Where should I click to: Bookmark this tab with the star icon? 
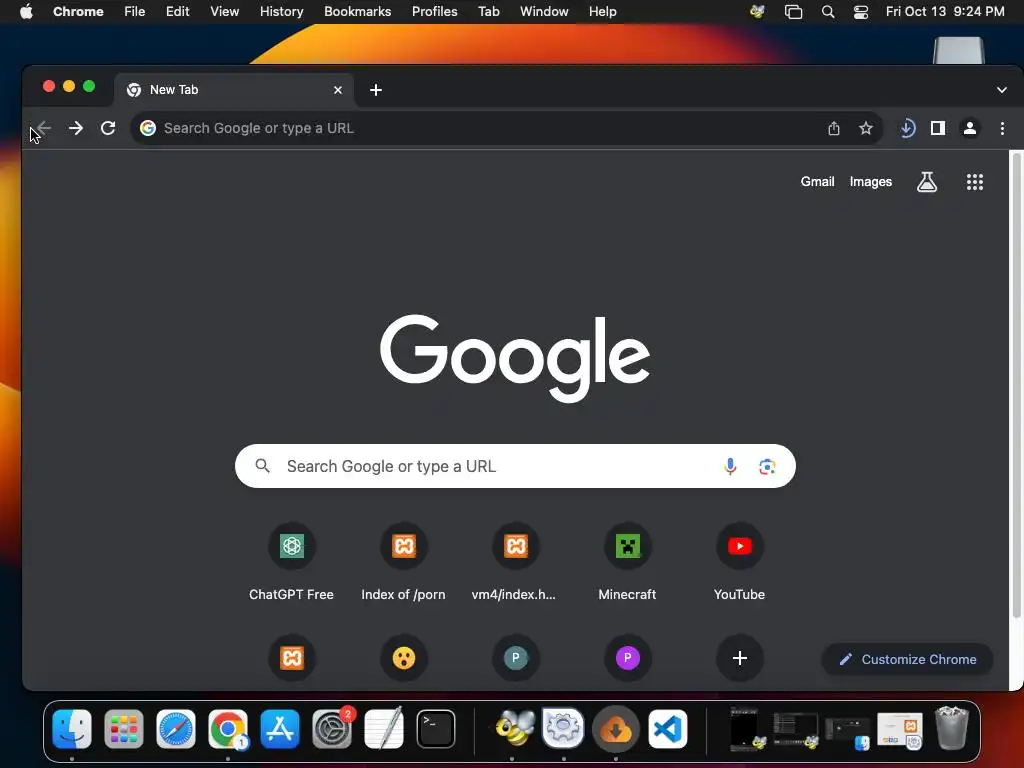click(x=866, y=129)
